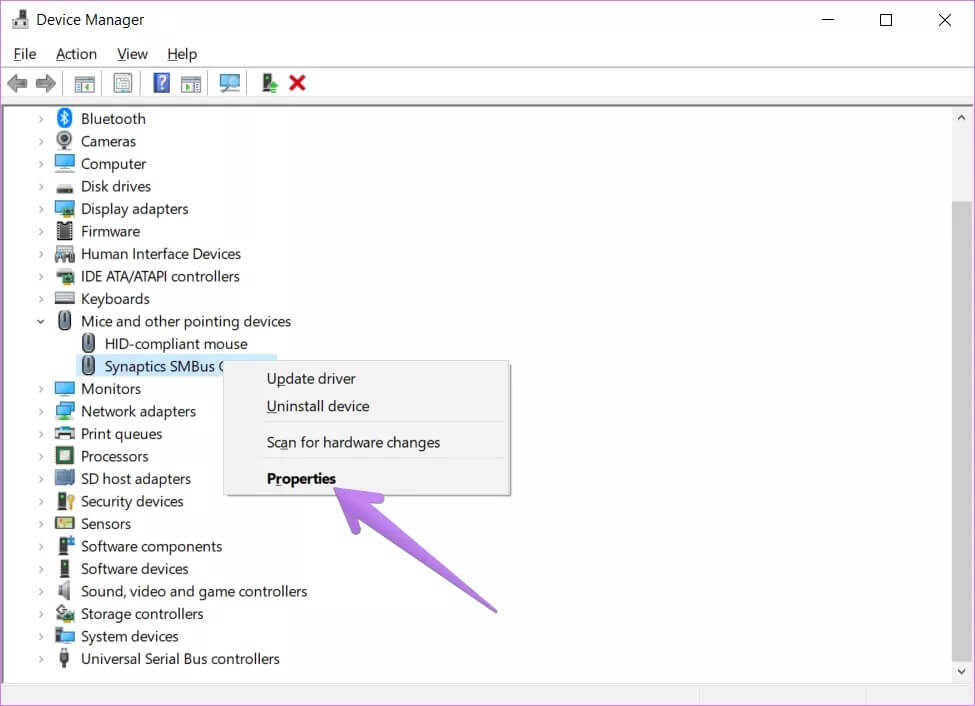The width and height of the screenshot is (975, 706).
Task: Click the Cameras webcam icon
Action: [x=64, y=141]
